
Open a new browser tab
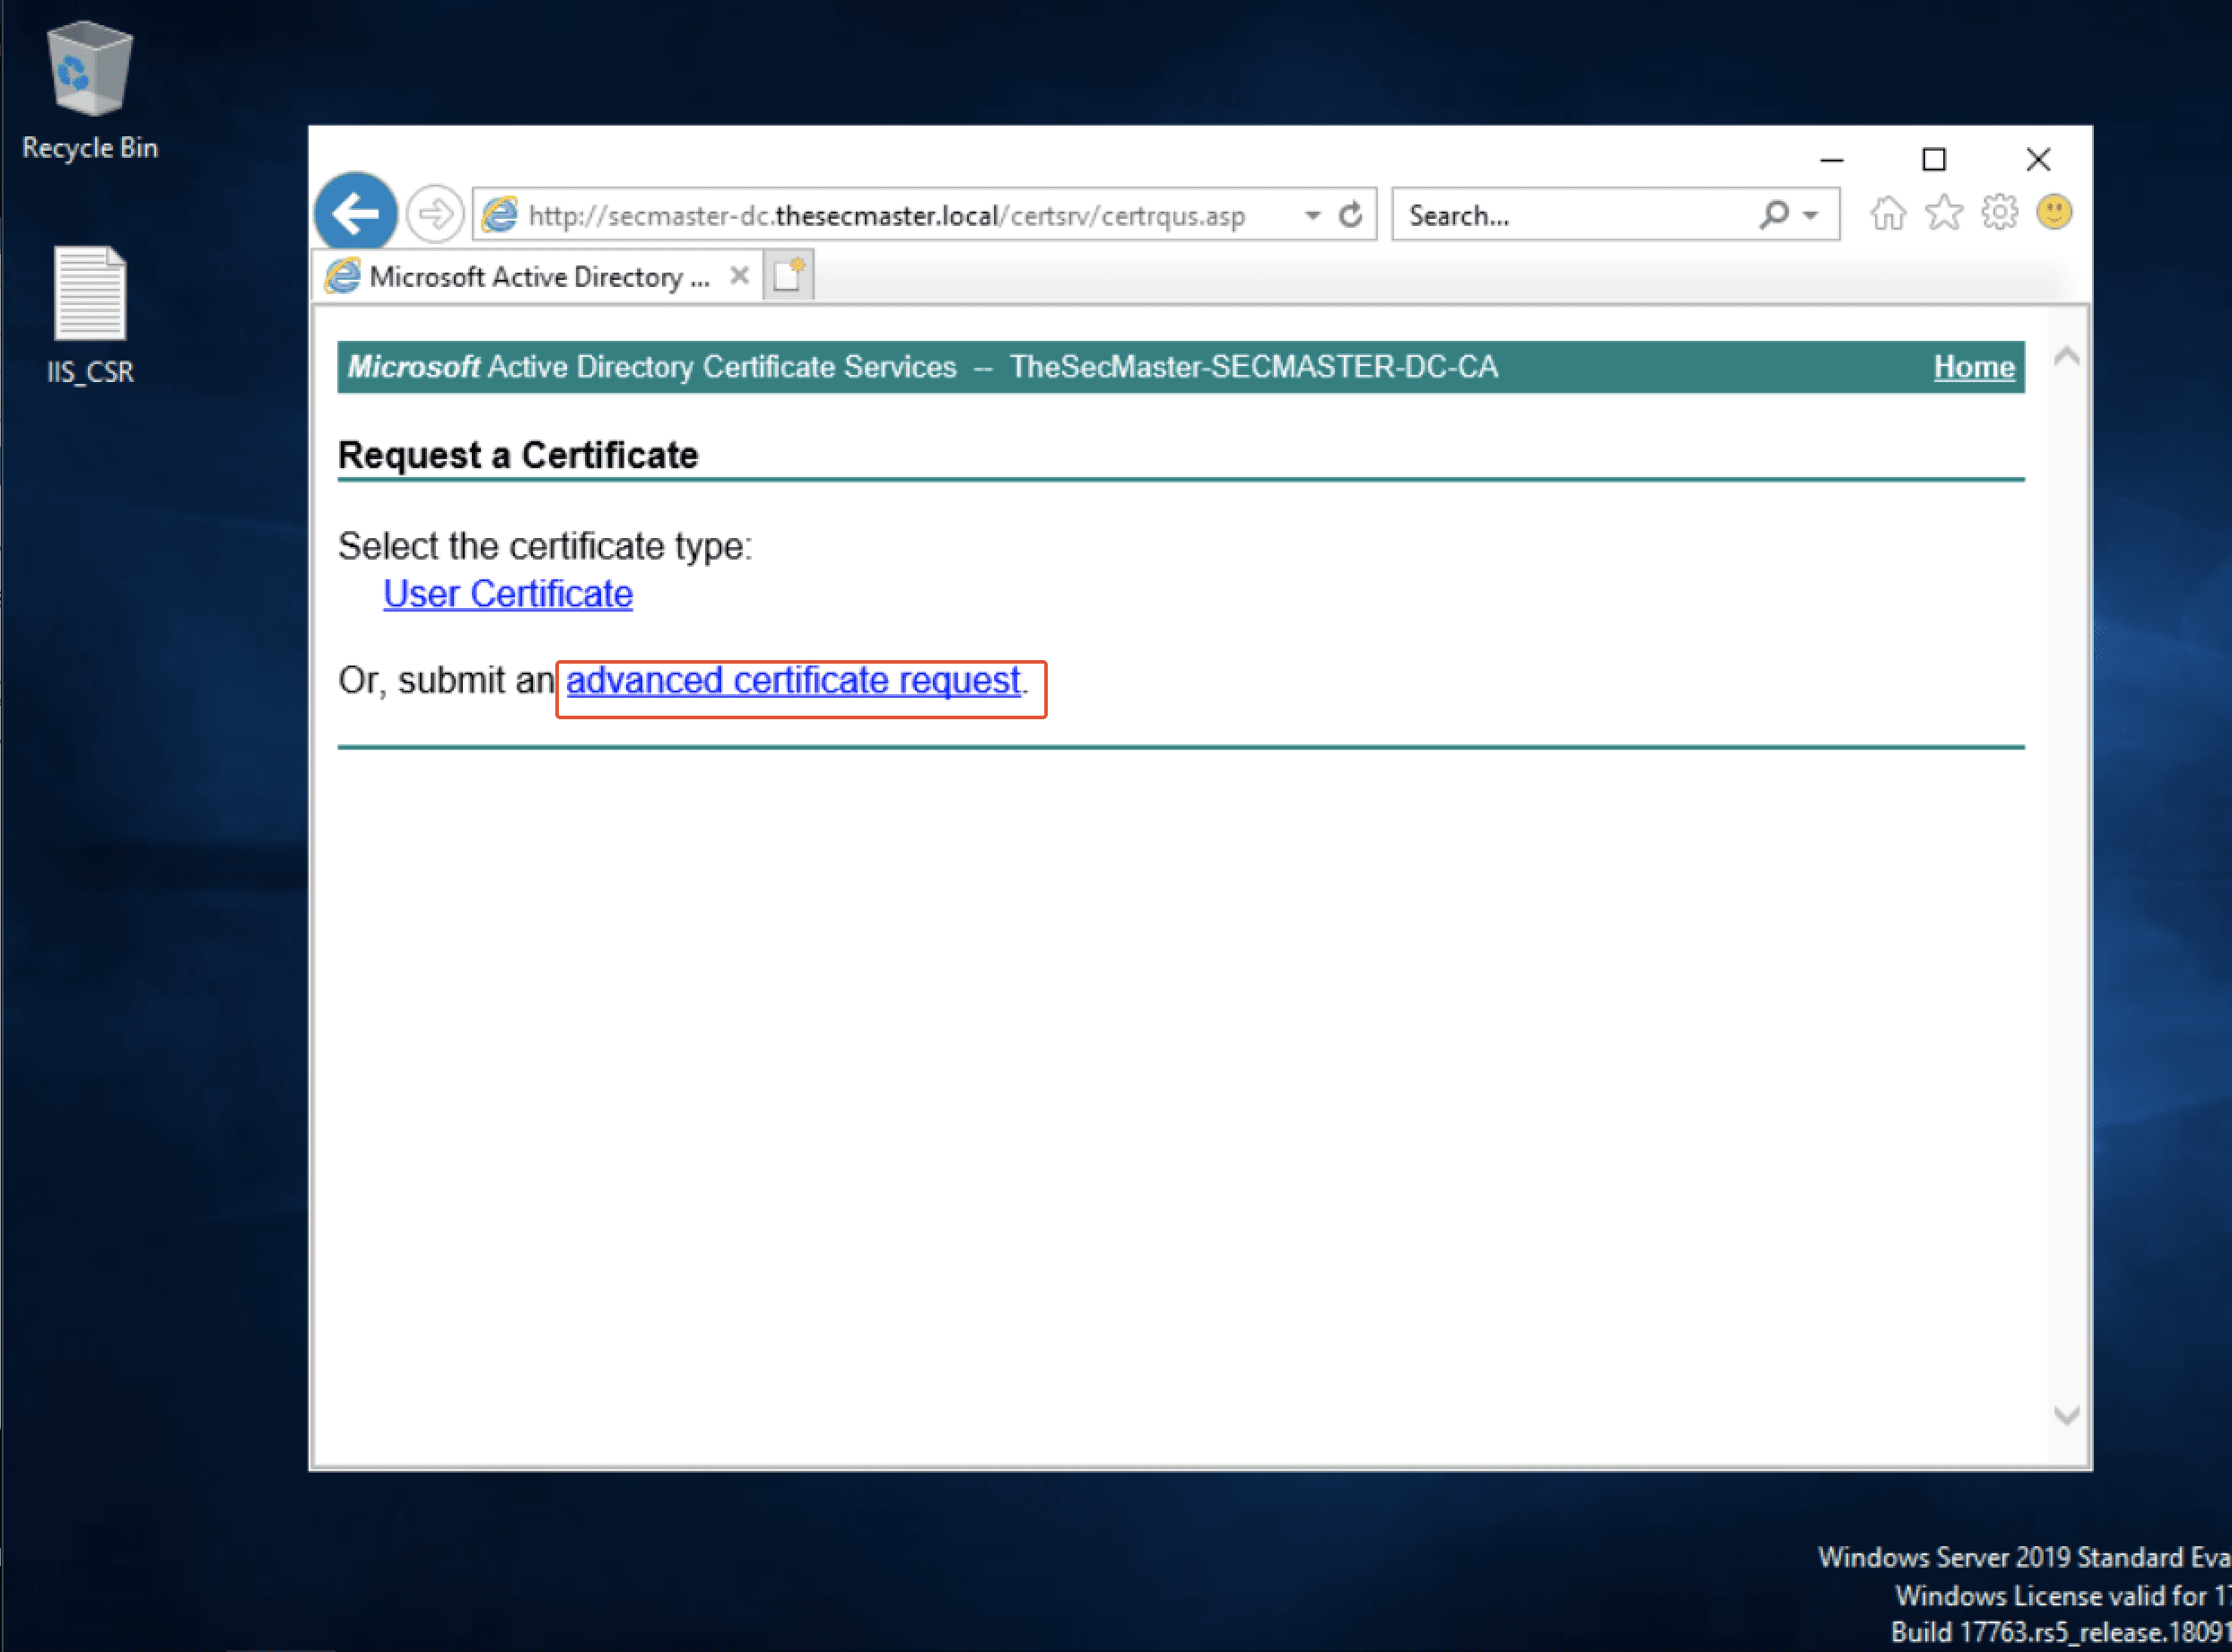789,275
